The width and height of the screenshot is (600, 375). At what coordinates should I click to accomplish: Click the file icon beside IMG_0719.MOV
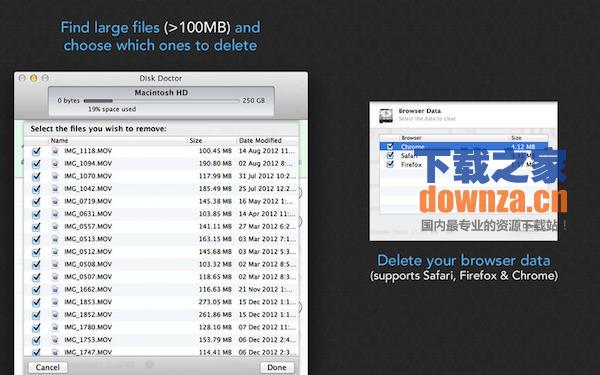[55, 201]
